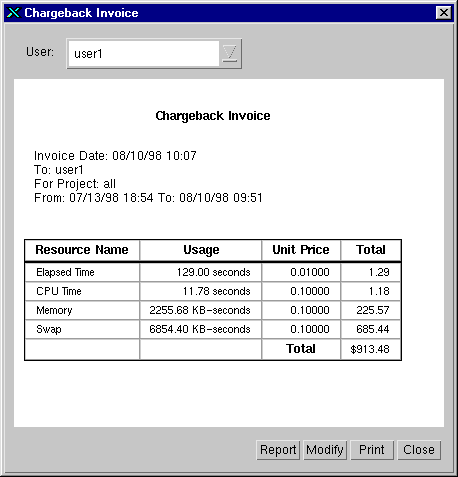Screen dimensions: 458x477
Task: Click the Report button
Action: (x=278, y=450)
